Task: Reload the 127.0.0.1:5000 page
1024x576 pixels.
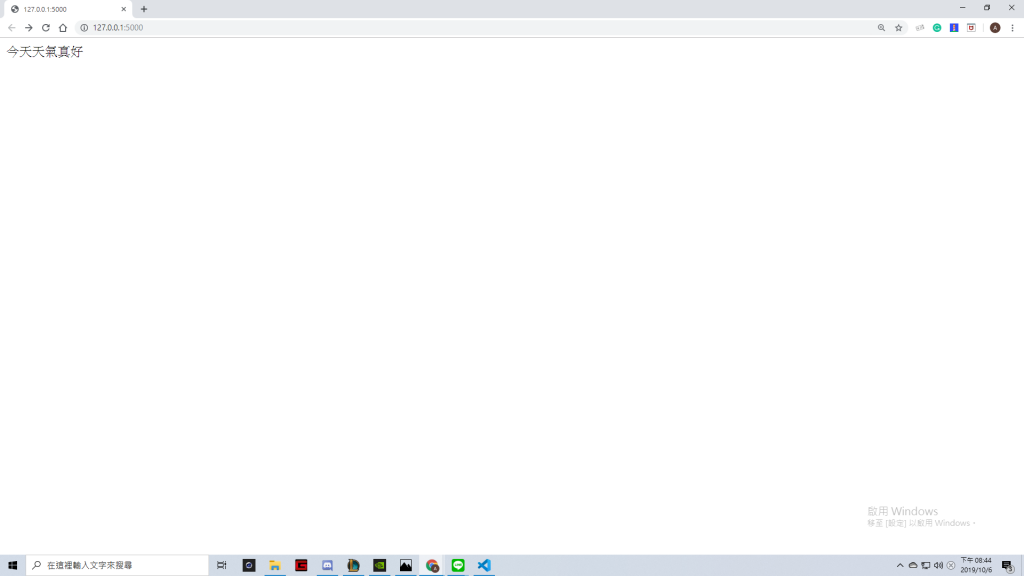Action: click(x=46, y=27)
